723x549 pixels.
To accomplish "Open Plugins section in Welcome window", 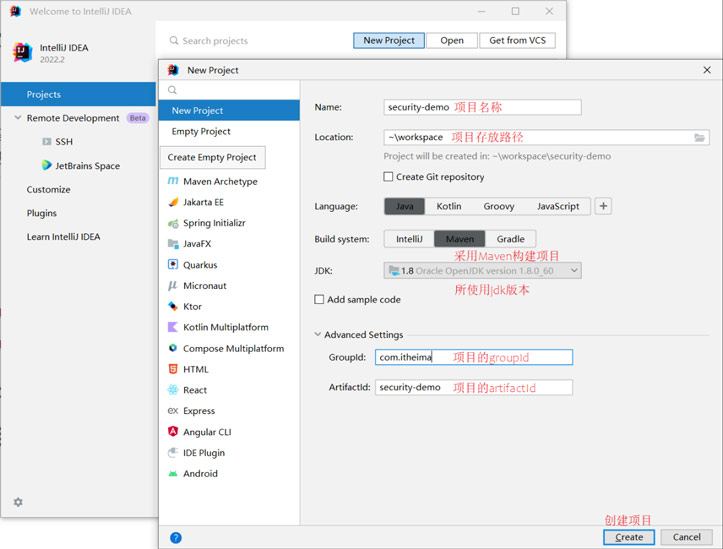I will coord(41,213).
